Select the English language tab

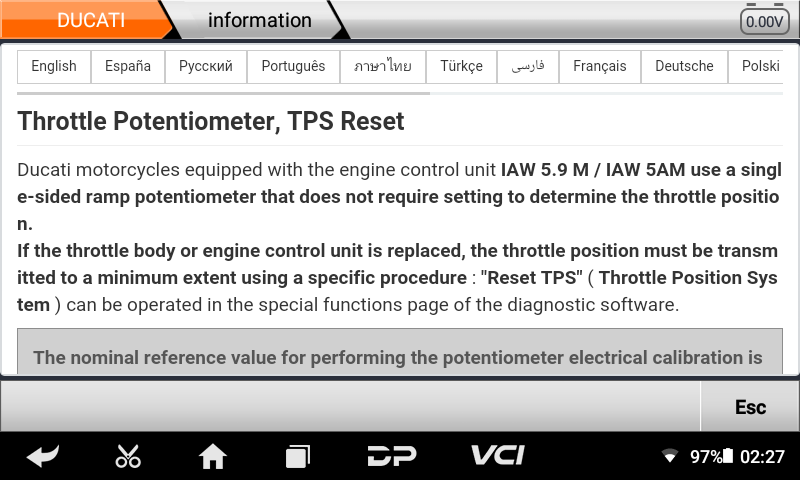click(x=54, y=66)
